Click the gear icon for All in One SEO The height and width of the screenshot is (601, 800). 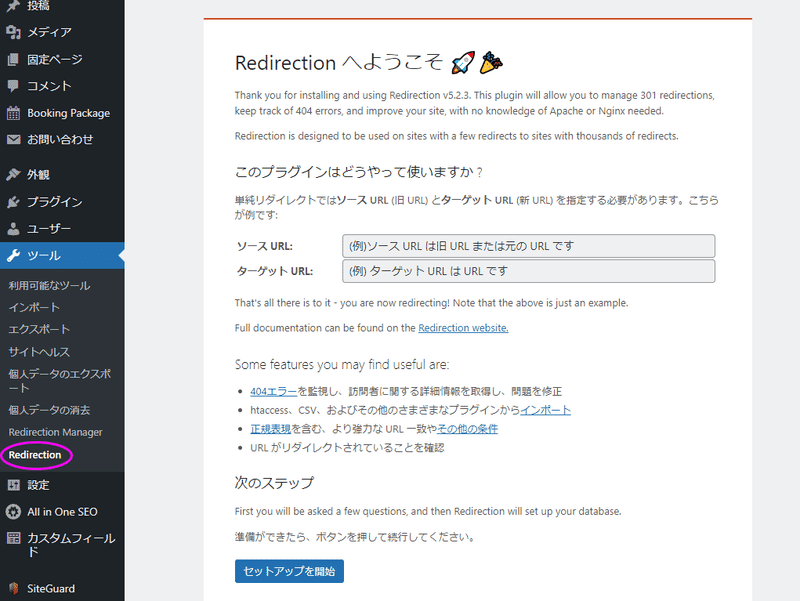tap(14, 512)
